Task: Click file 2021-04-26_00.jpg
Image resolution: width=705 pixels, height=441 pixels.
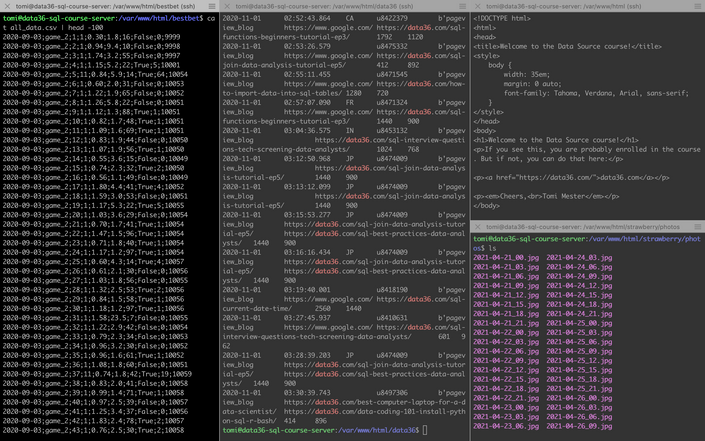Action: (579, 398)
